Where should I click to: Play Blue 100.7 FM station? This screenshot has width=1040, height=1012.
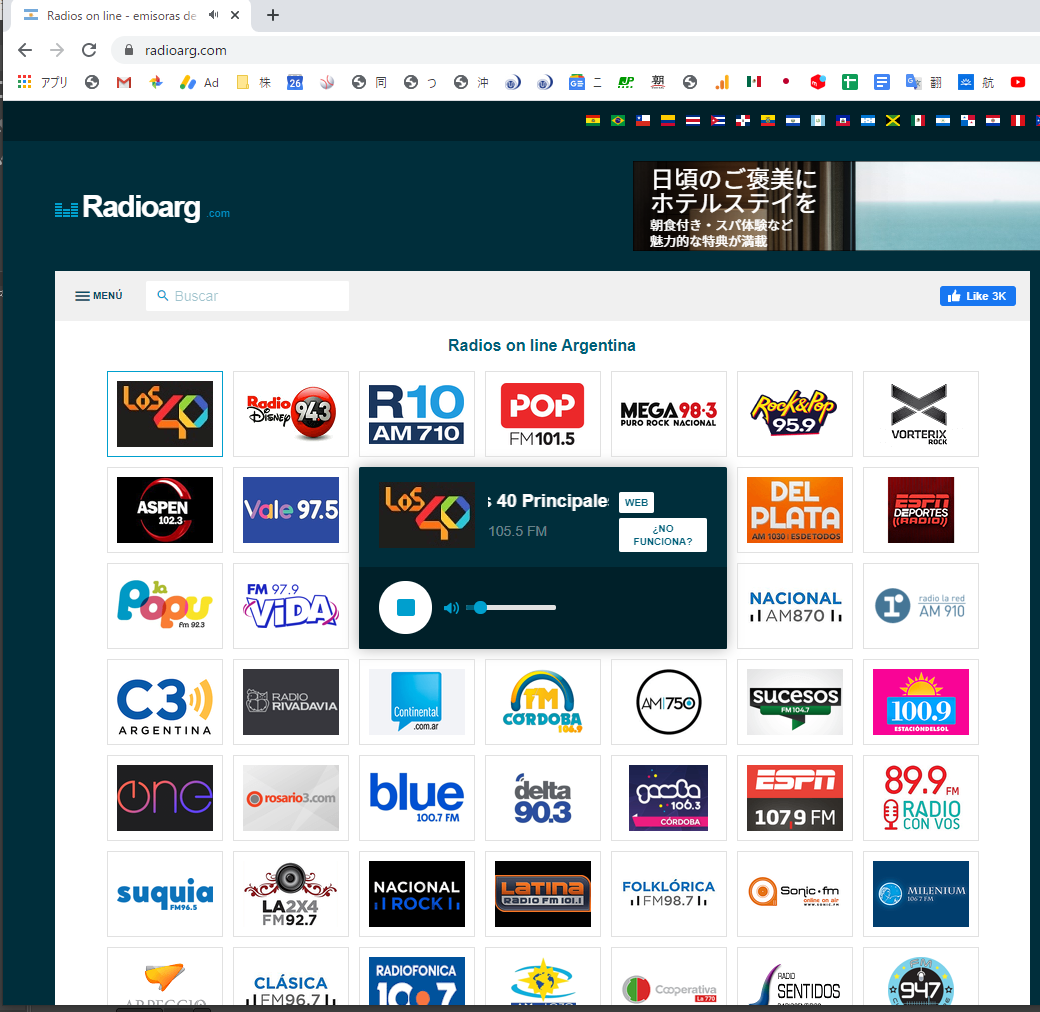coord(417,798)
